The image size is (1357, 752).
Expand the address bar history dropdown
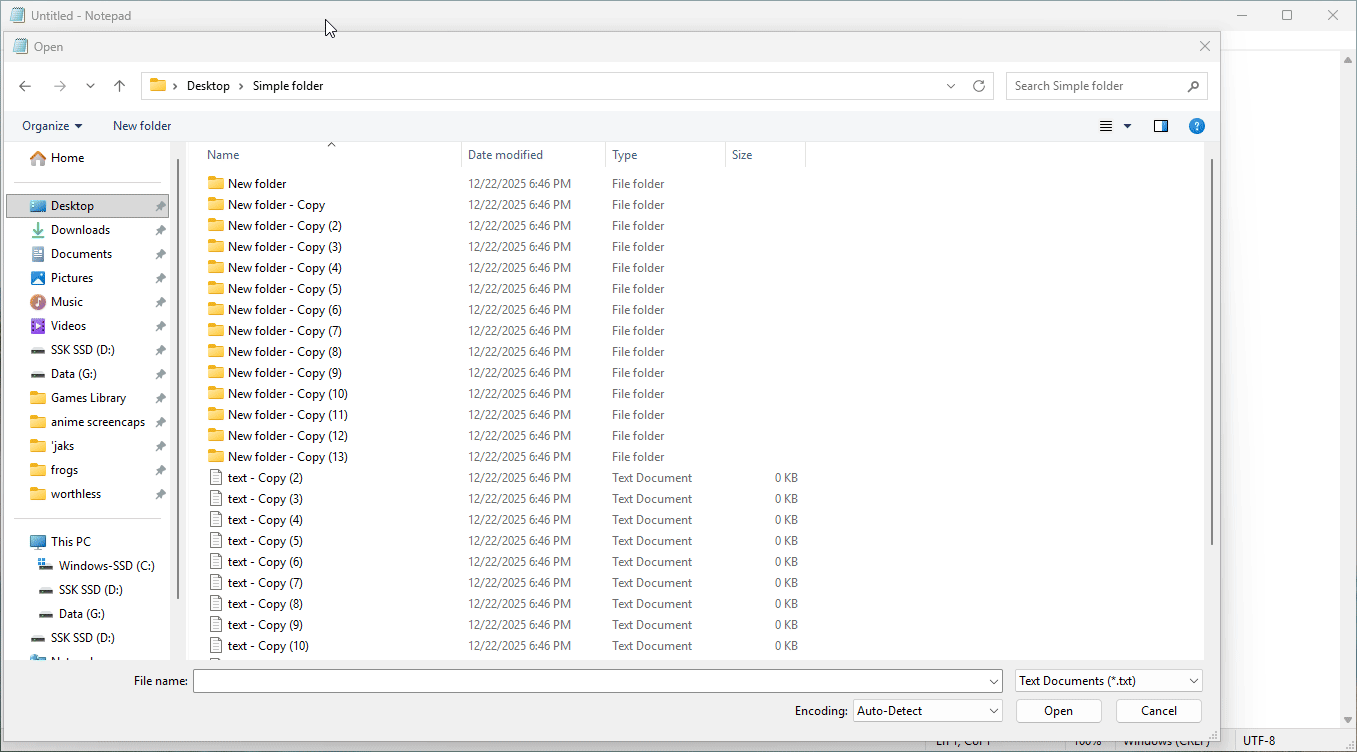(x=951, y=86)
